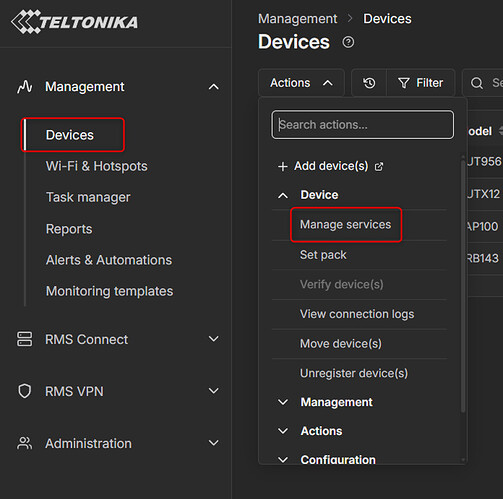
Task: Click the Teltonika logo
Action: point(74,22)
